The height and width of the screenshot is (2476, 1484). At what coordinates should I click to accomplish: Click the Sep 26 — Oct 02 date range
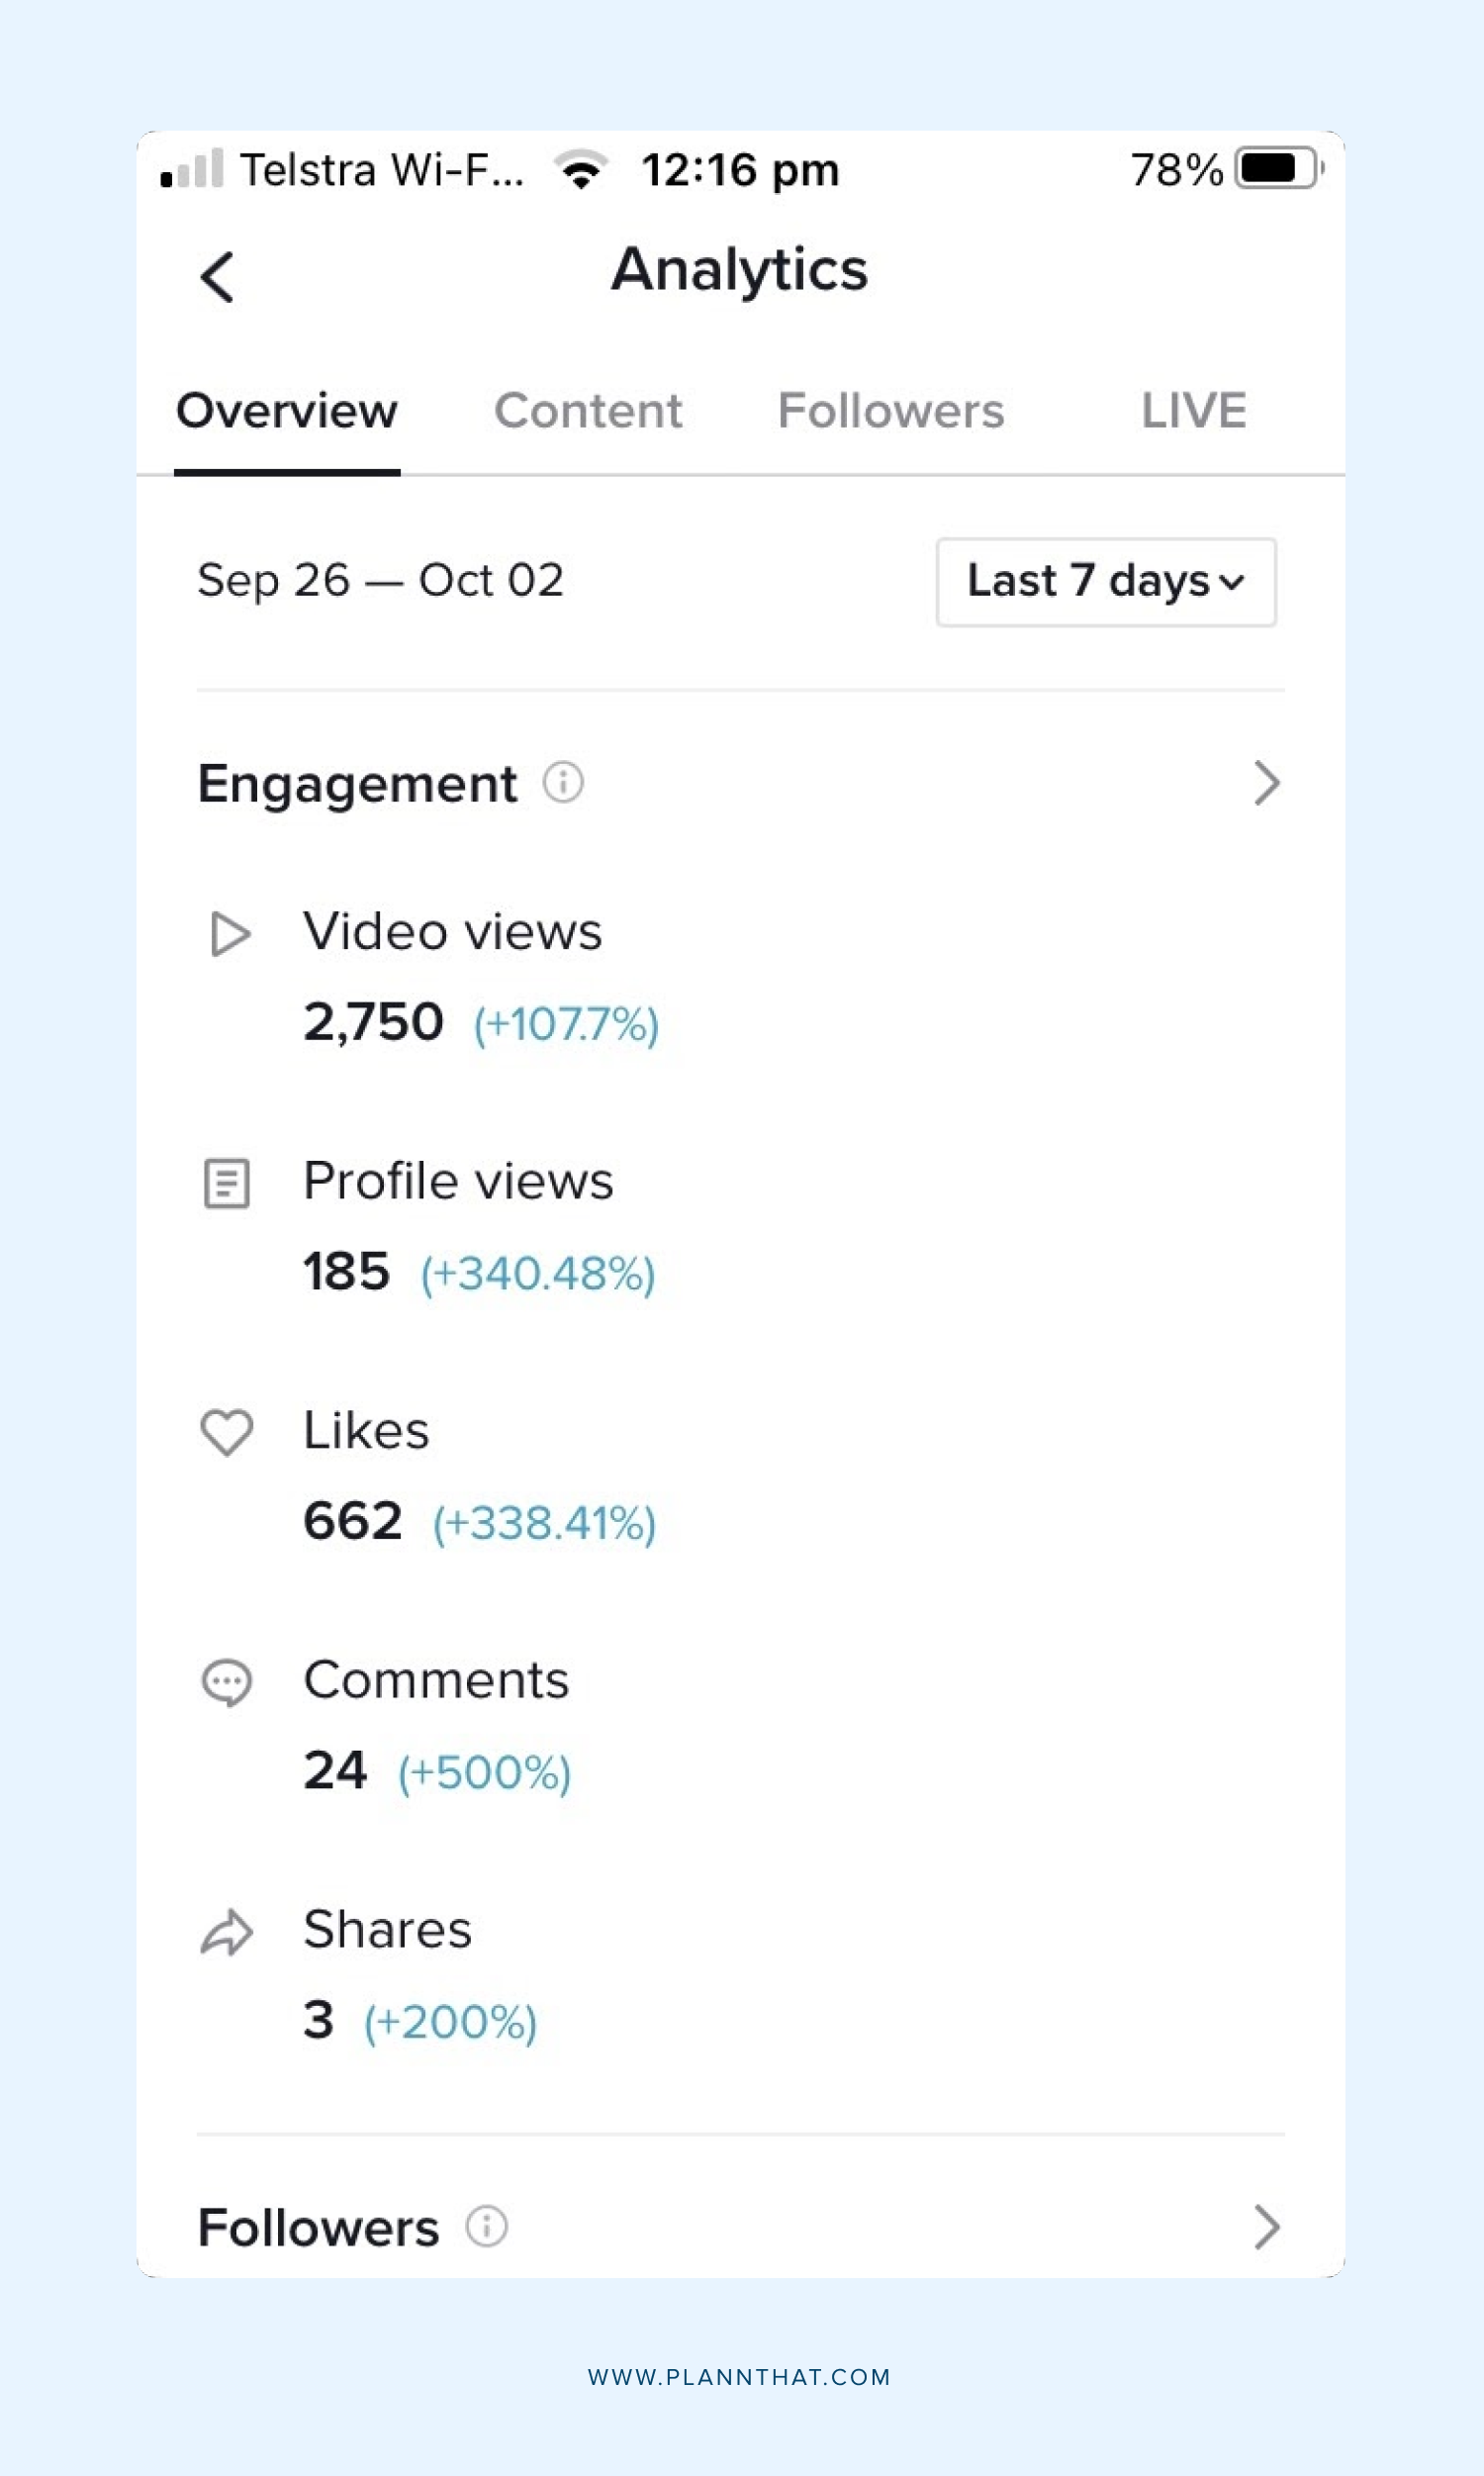(381, 580)
